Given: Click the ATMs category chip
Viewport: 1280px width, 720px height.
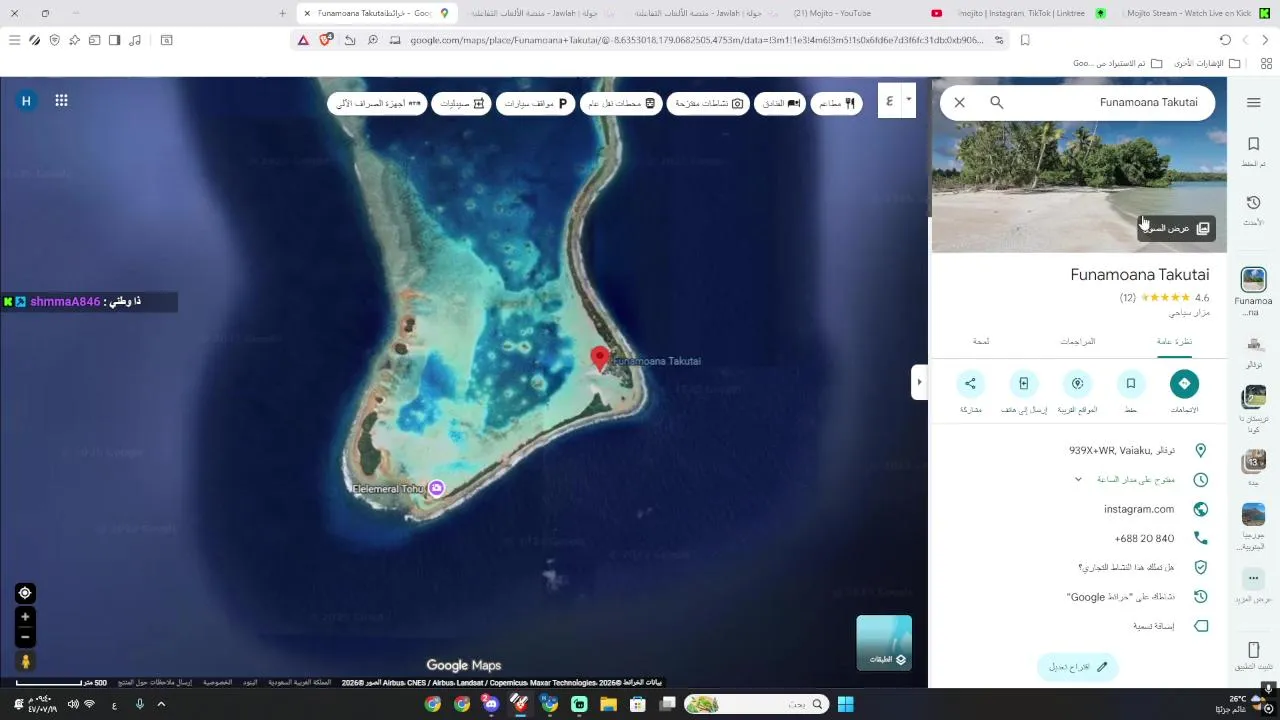Looking at the screenshot, I should pos(377,103).
